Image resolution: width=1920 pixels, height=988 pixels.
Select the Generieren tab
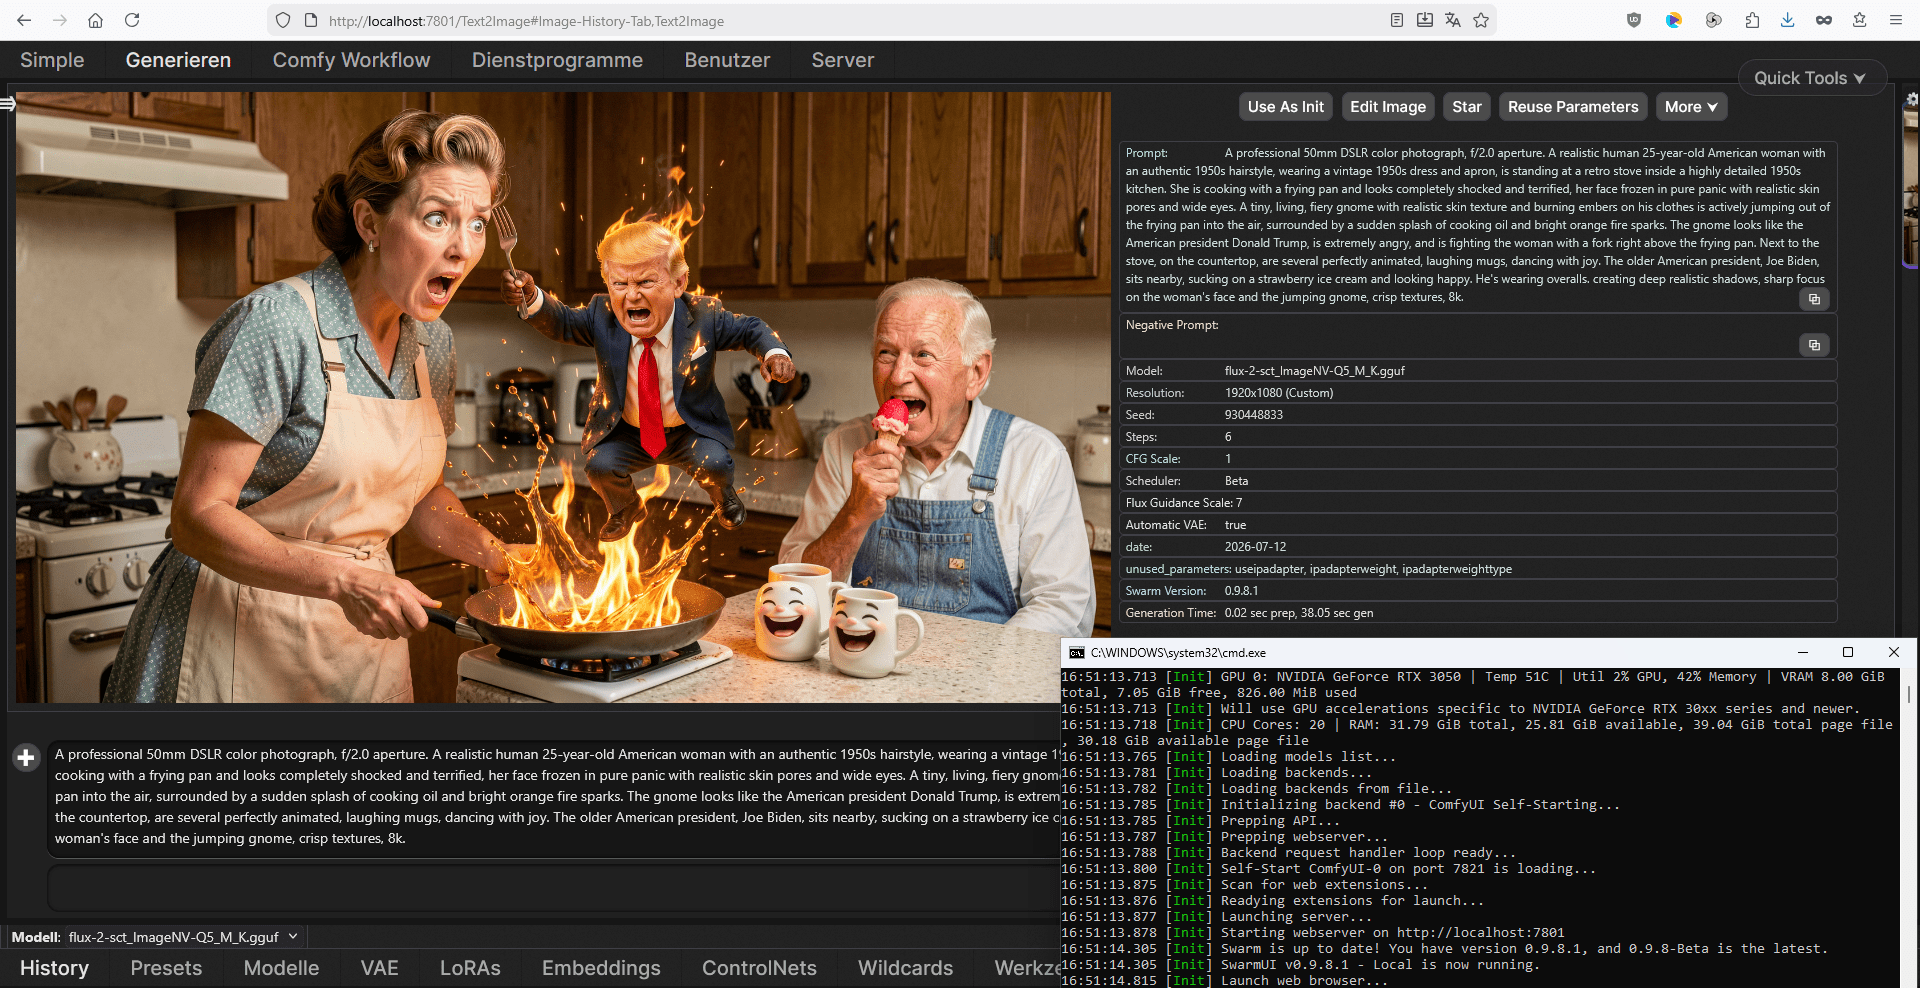(x=178, y=60)
